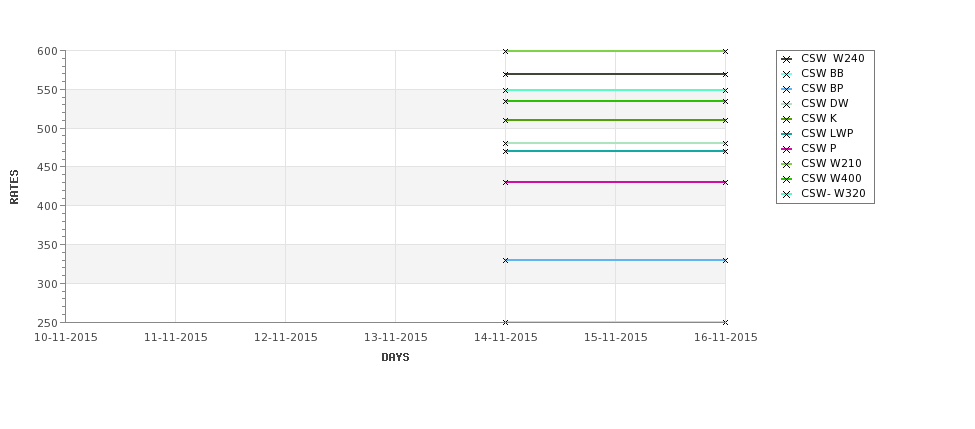This screenshot has height=429, width=975.
Task: Click the CSW LWP legend marker icon
Action: tap(787, 134)
